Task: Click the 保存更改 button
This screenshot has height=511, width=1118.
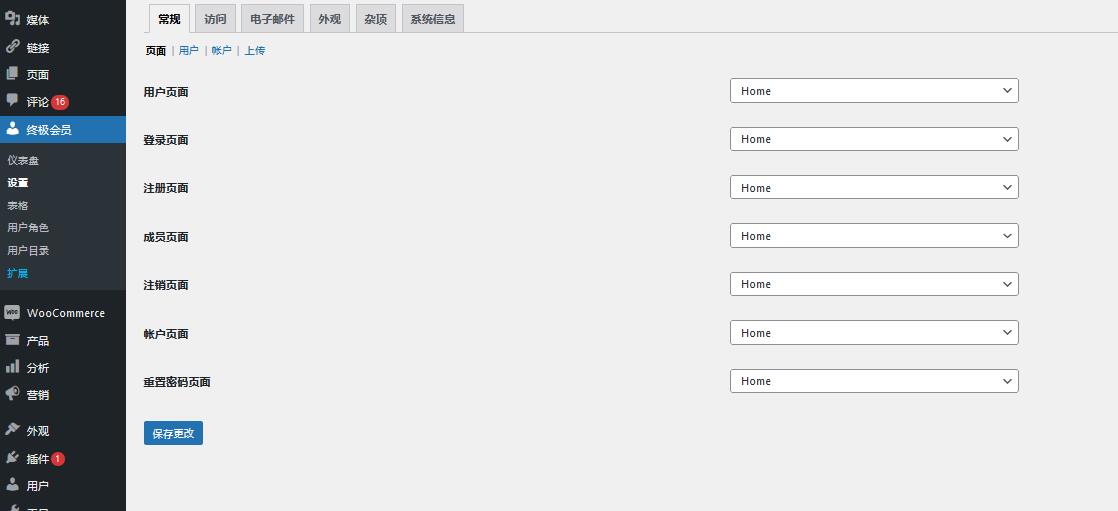Action: tap(173, 433)
